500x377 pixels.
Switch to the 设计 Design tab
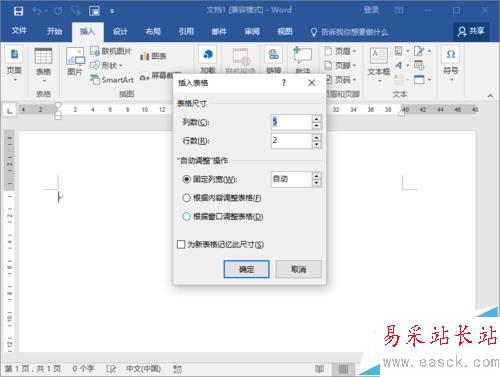tap(120, 32)
